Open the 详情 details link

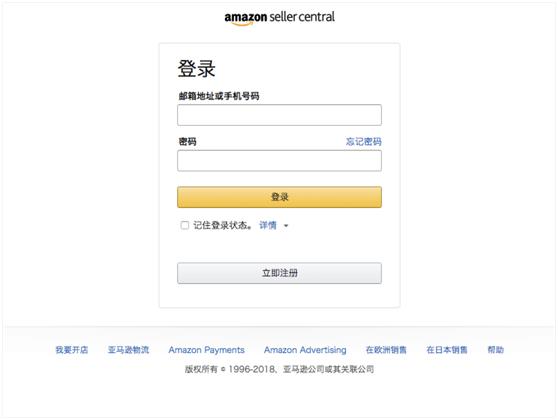click(268, 225)
